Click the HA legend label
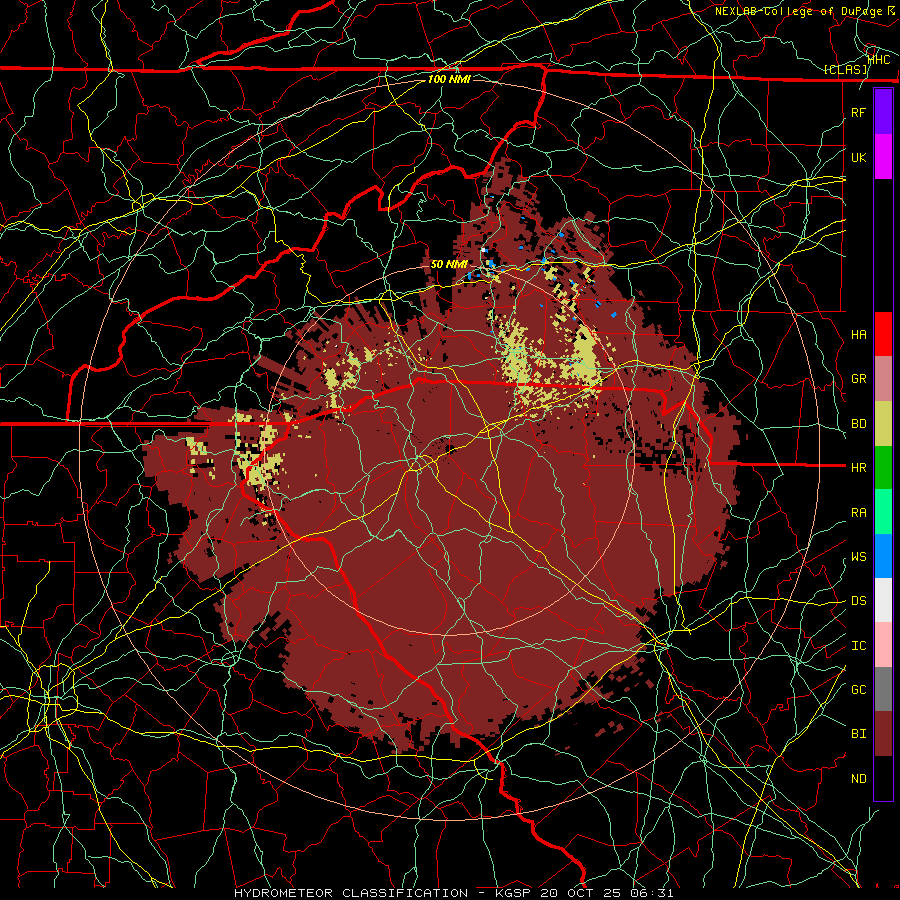Image resolution: width=900 pixels, height=900 pixels. (859, 334)
